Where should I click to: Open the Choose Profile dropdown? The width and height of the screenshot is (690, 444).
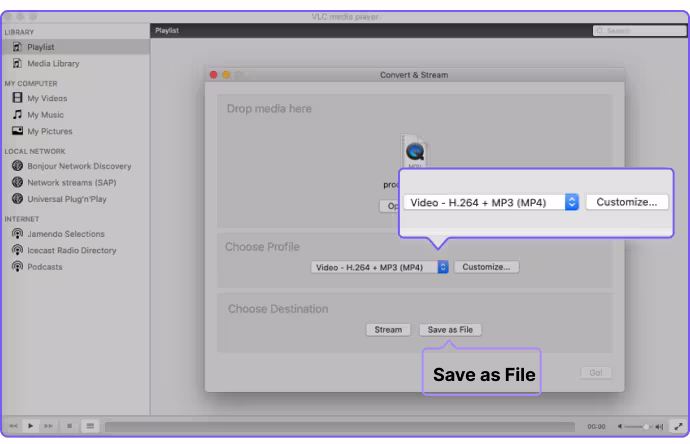point(380,267)
